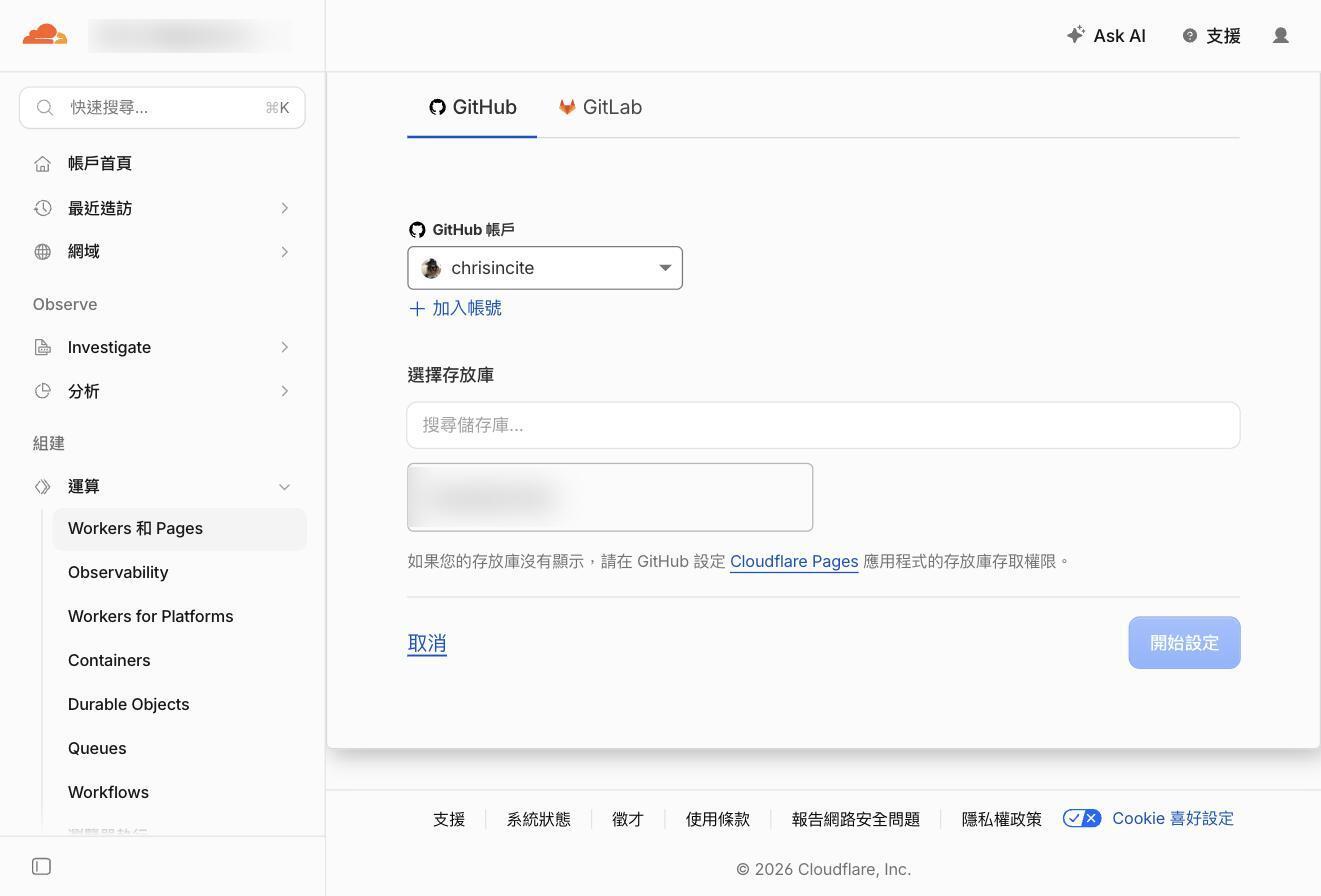Collapse the 運算 section chevron

284,487
